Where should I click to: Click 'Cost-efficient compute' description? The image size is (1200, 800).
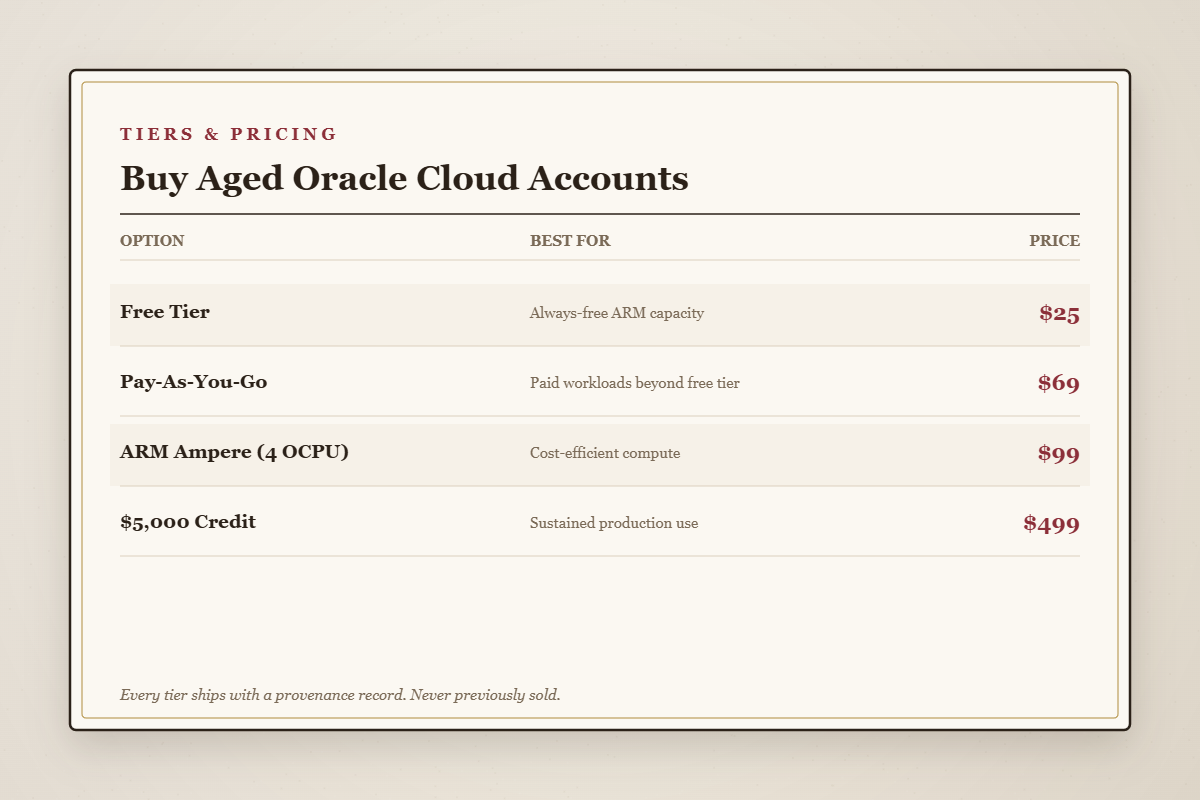click(x=605, y=453)
